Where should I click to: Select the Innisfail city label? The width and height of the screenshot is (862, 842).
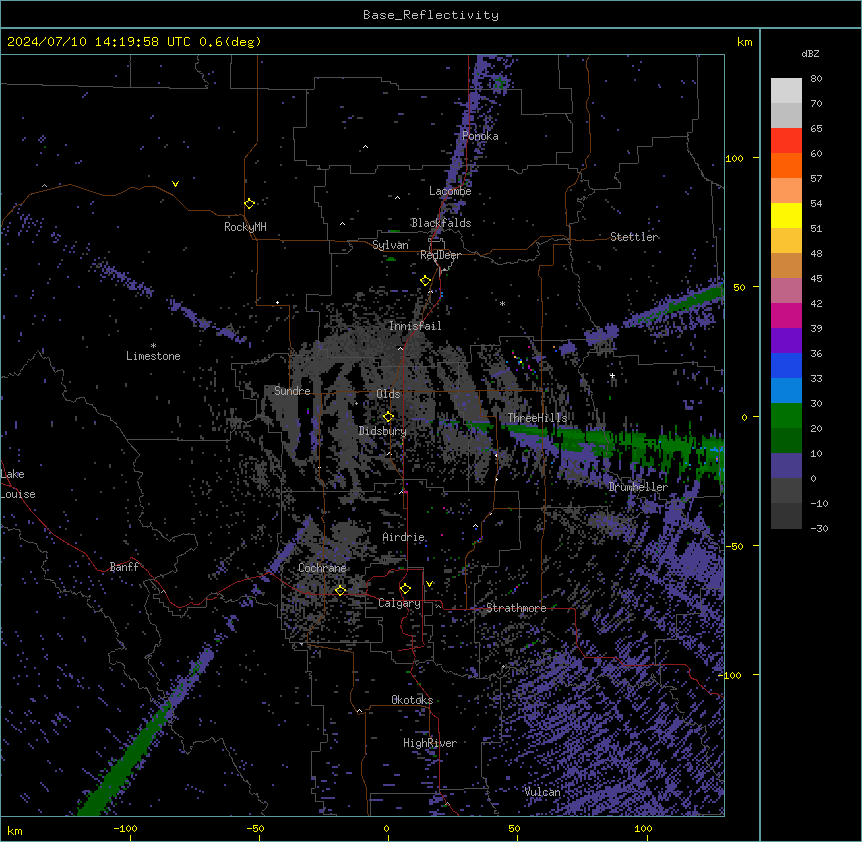[x=415, y=326]
